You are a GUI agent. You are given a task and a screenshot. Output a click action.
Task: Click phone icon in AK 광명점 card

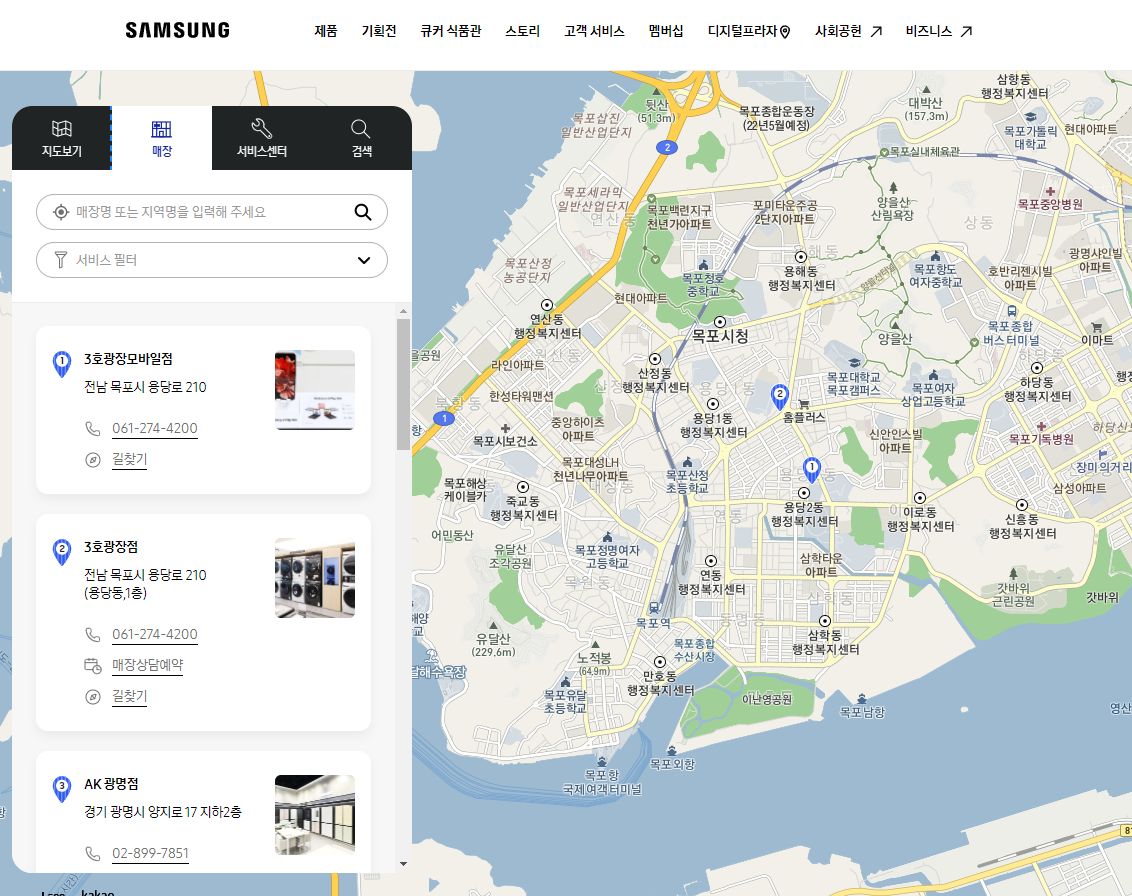[x=93, y=853]
